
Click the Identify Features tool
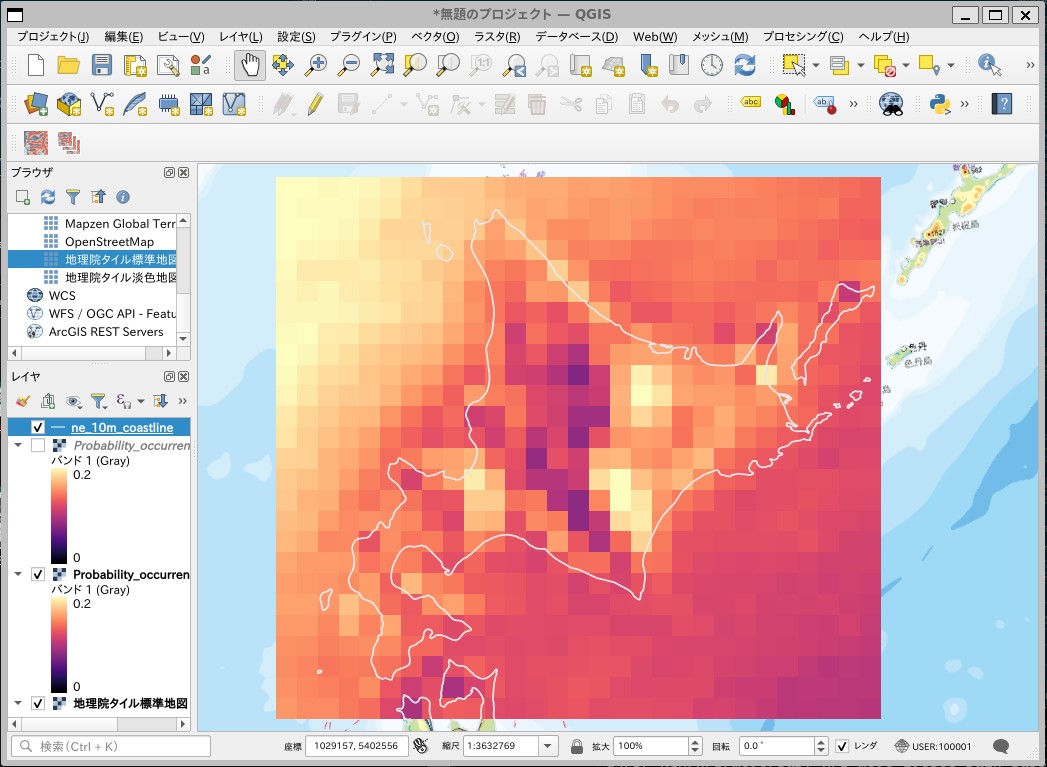pos(989,66)
